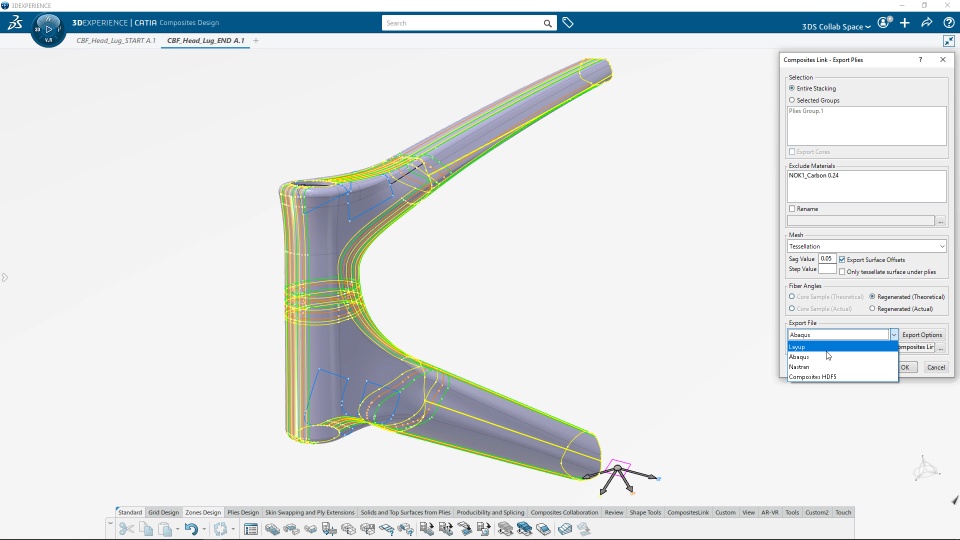Click the list table icon after Update

(250, 529)
